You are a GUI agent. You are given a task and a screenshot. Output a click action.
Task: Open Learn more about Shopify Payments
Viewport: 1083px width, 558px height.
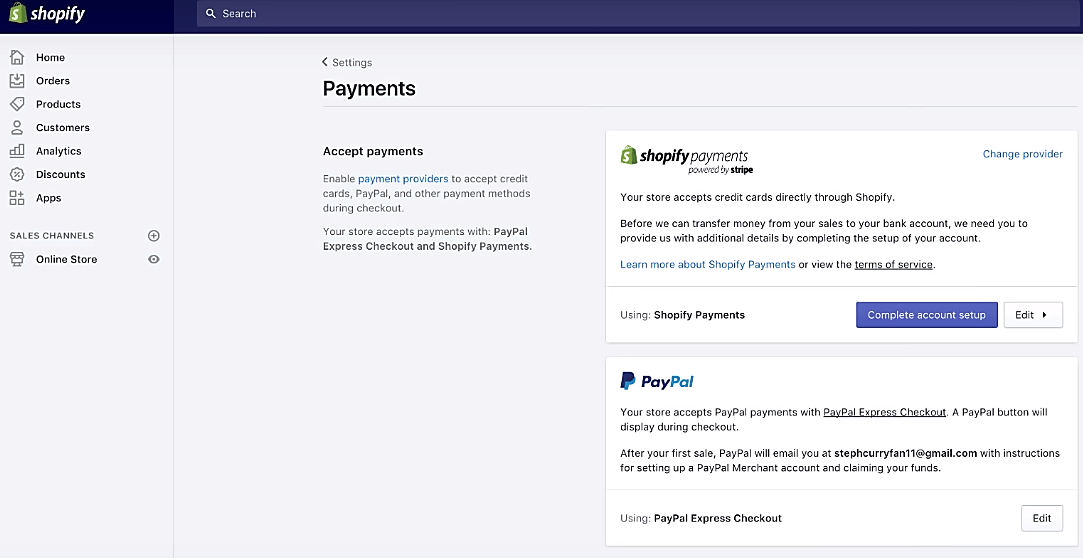coord(707,264)
